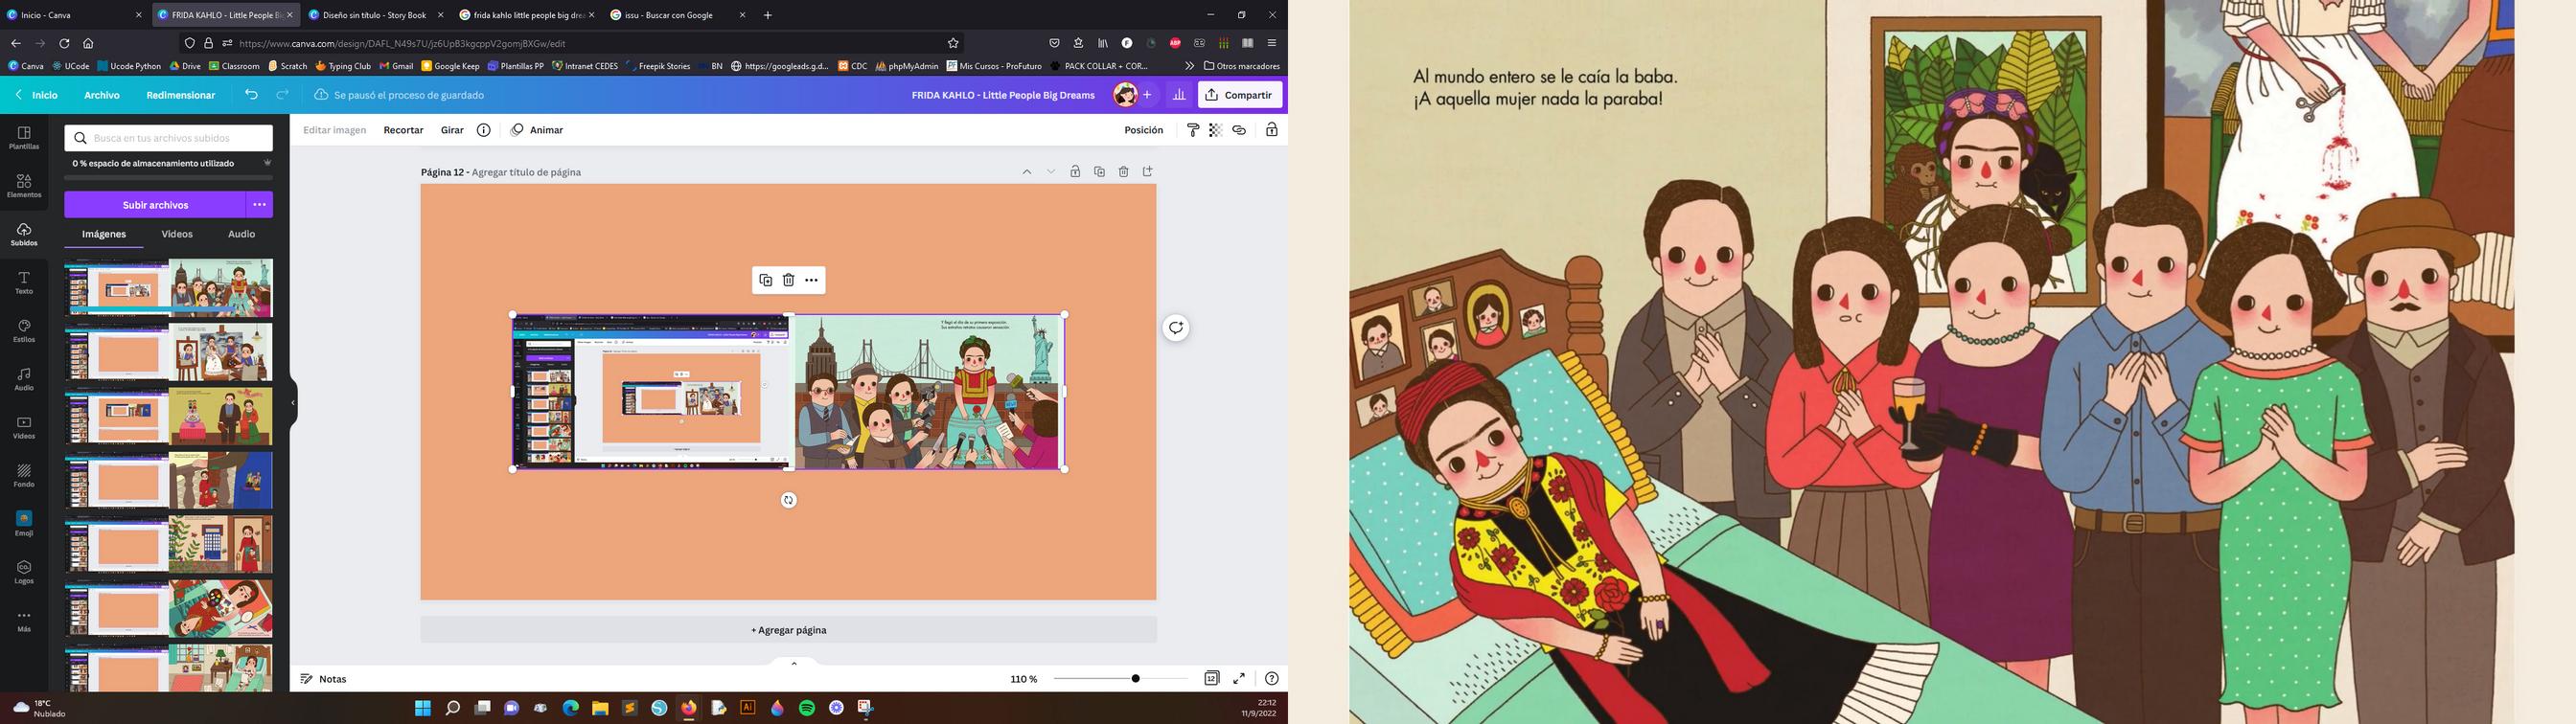Screen dimensions: 2576x724
Task: Click the Agregar título de página field
Action: tap(526, 172)
